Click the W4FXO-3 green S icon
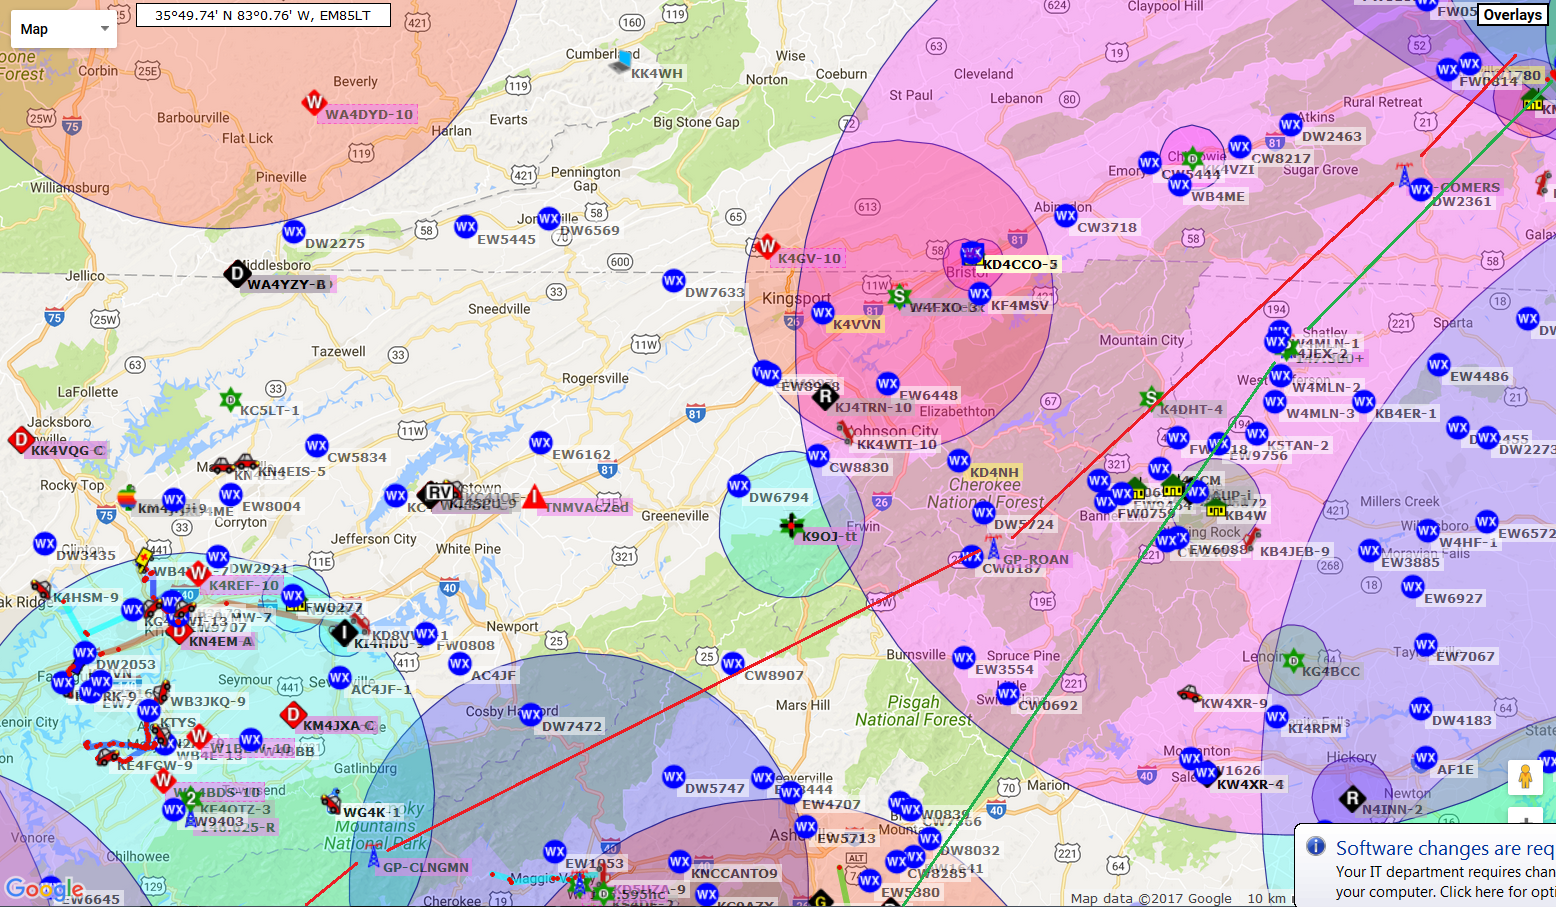This screenshot has height=907, width=1556. coord(899,296)
